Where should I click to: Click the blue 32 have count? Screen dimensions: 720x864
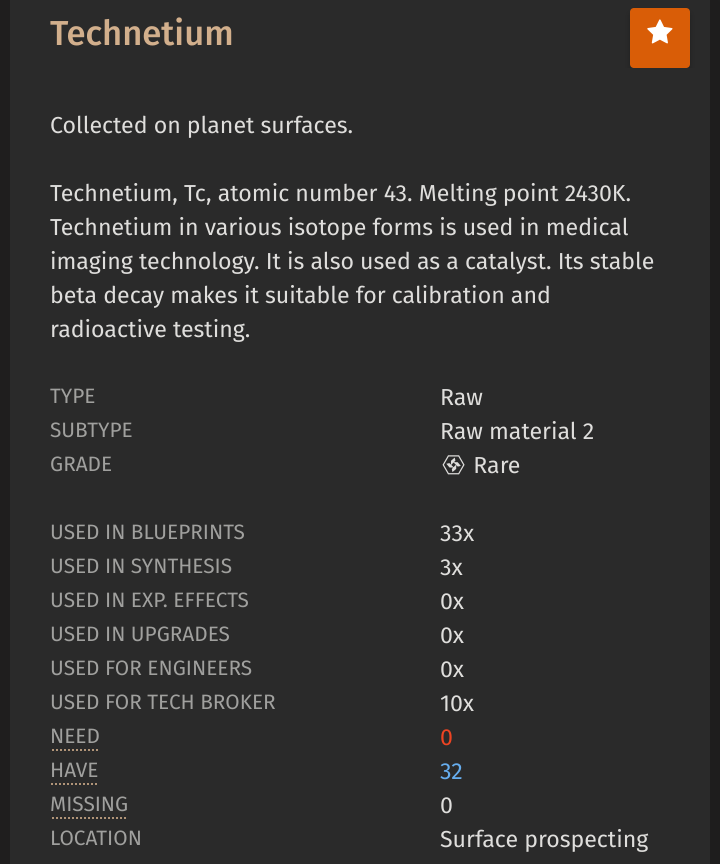coord(451,771)
